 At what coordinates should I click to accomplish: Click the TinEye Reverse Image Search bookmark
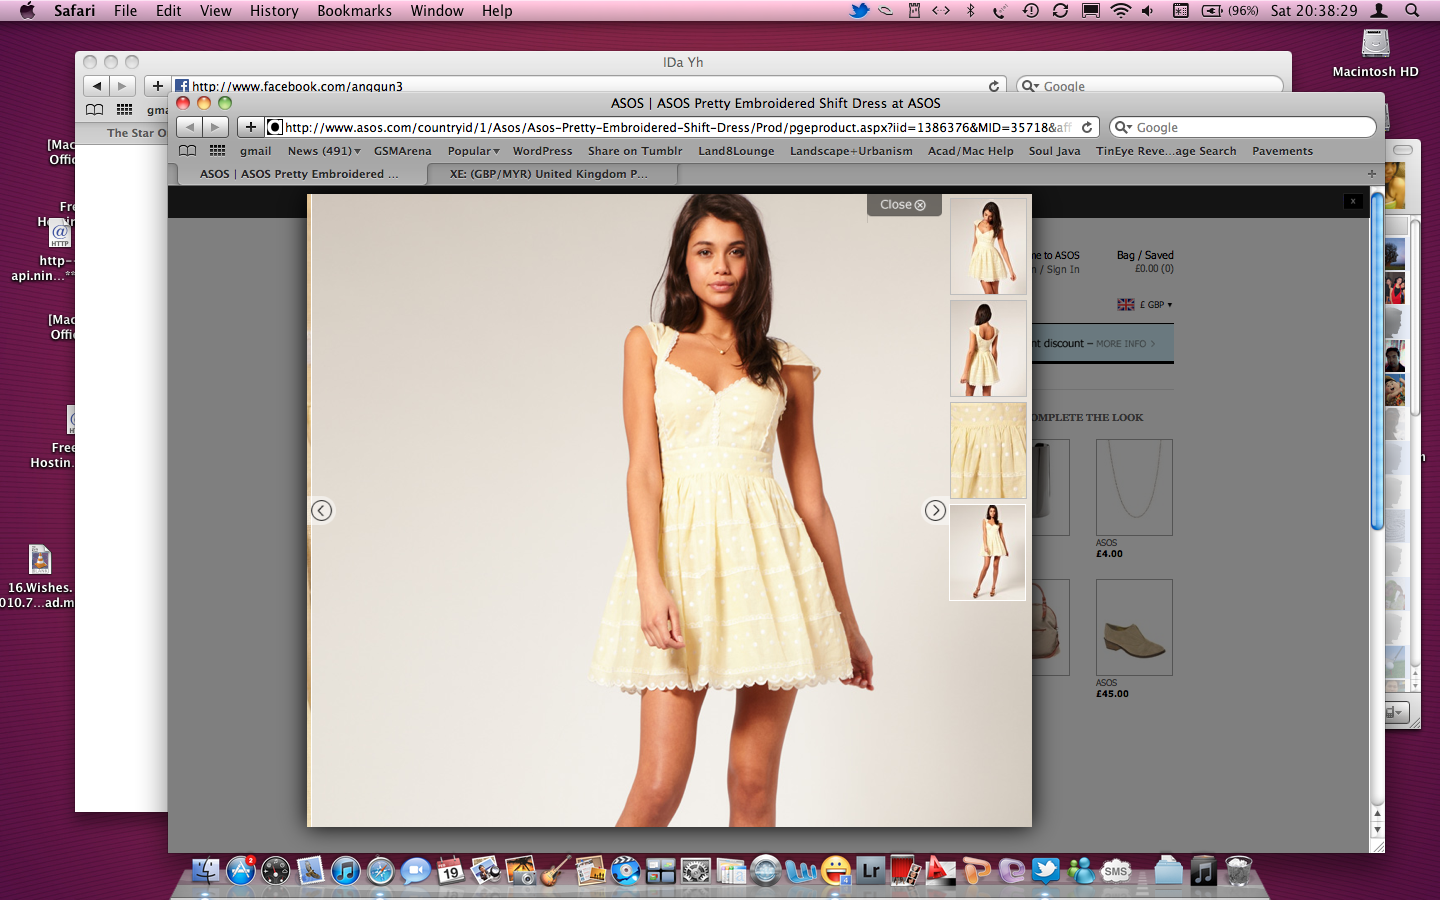tap(1165, 151)
